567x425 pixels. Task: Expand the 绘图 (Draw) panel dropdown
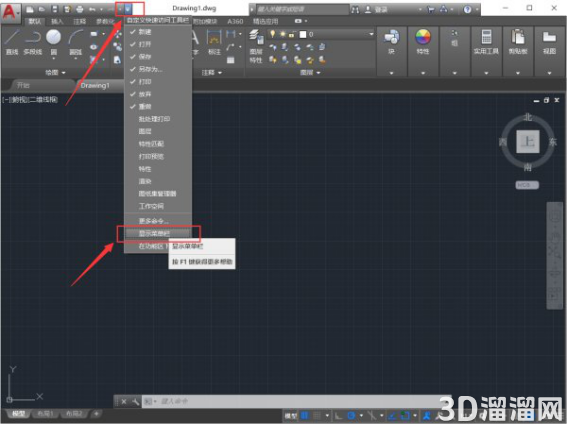tap(55, 73)
